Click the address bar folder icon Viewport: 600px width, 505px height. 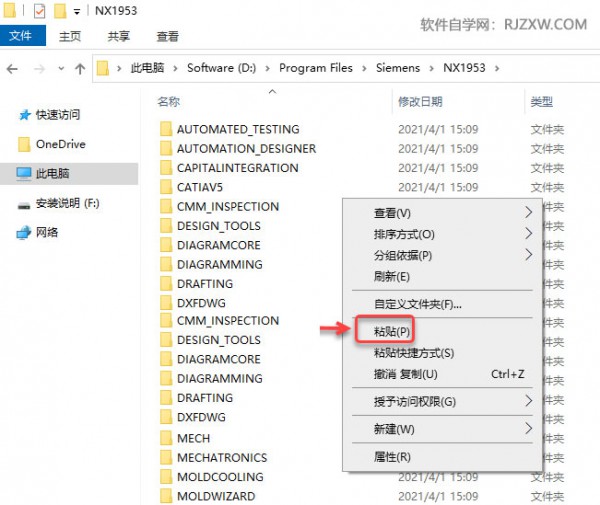(103, 68)
